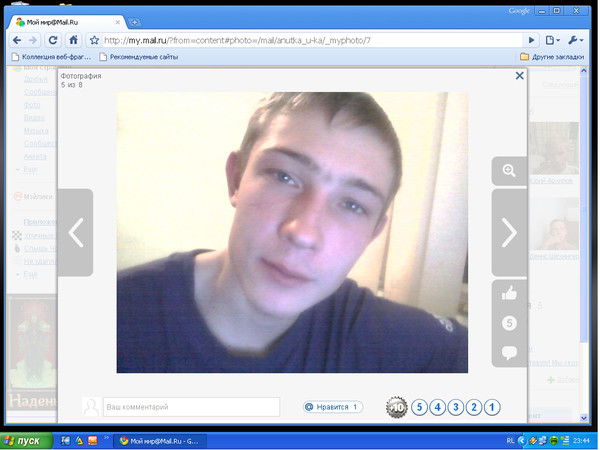Viewport: 600px width, 450px height.
Task: Reload the page in browser toolbar
Action: tap(52, 40)
